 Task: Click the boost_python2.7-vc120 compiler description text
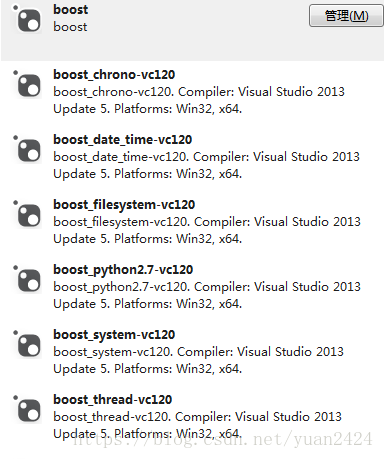pos(207,295)
